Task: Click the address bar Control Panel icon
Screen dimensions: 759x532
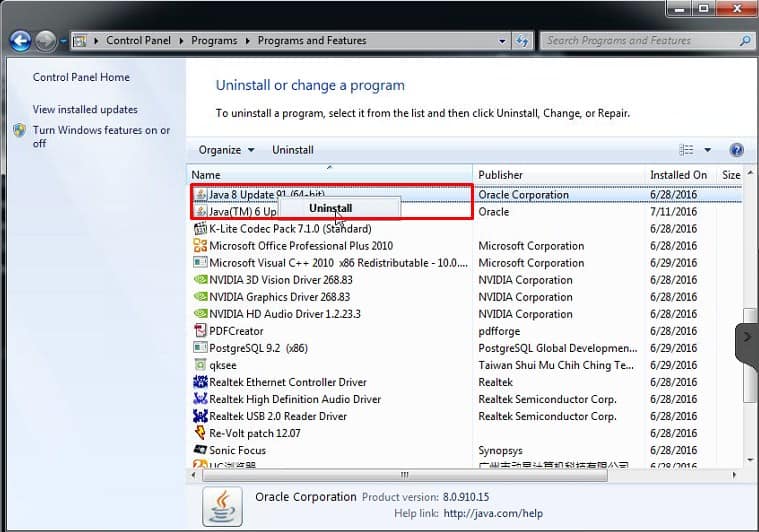Action: 80,41
